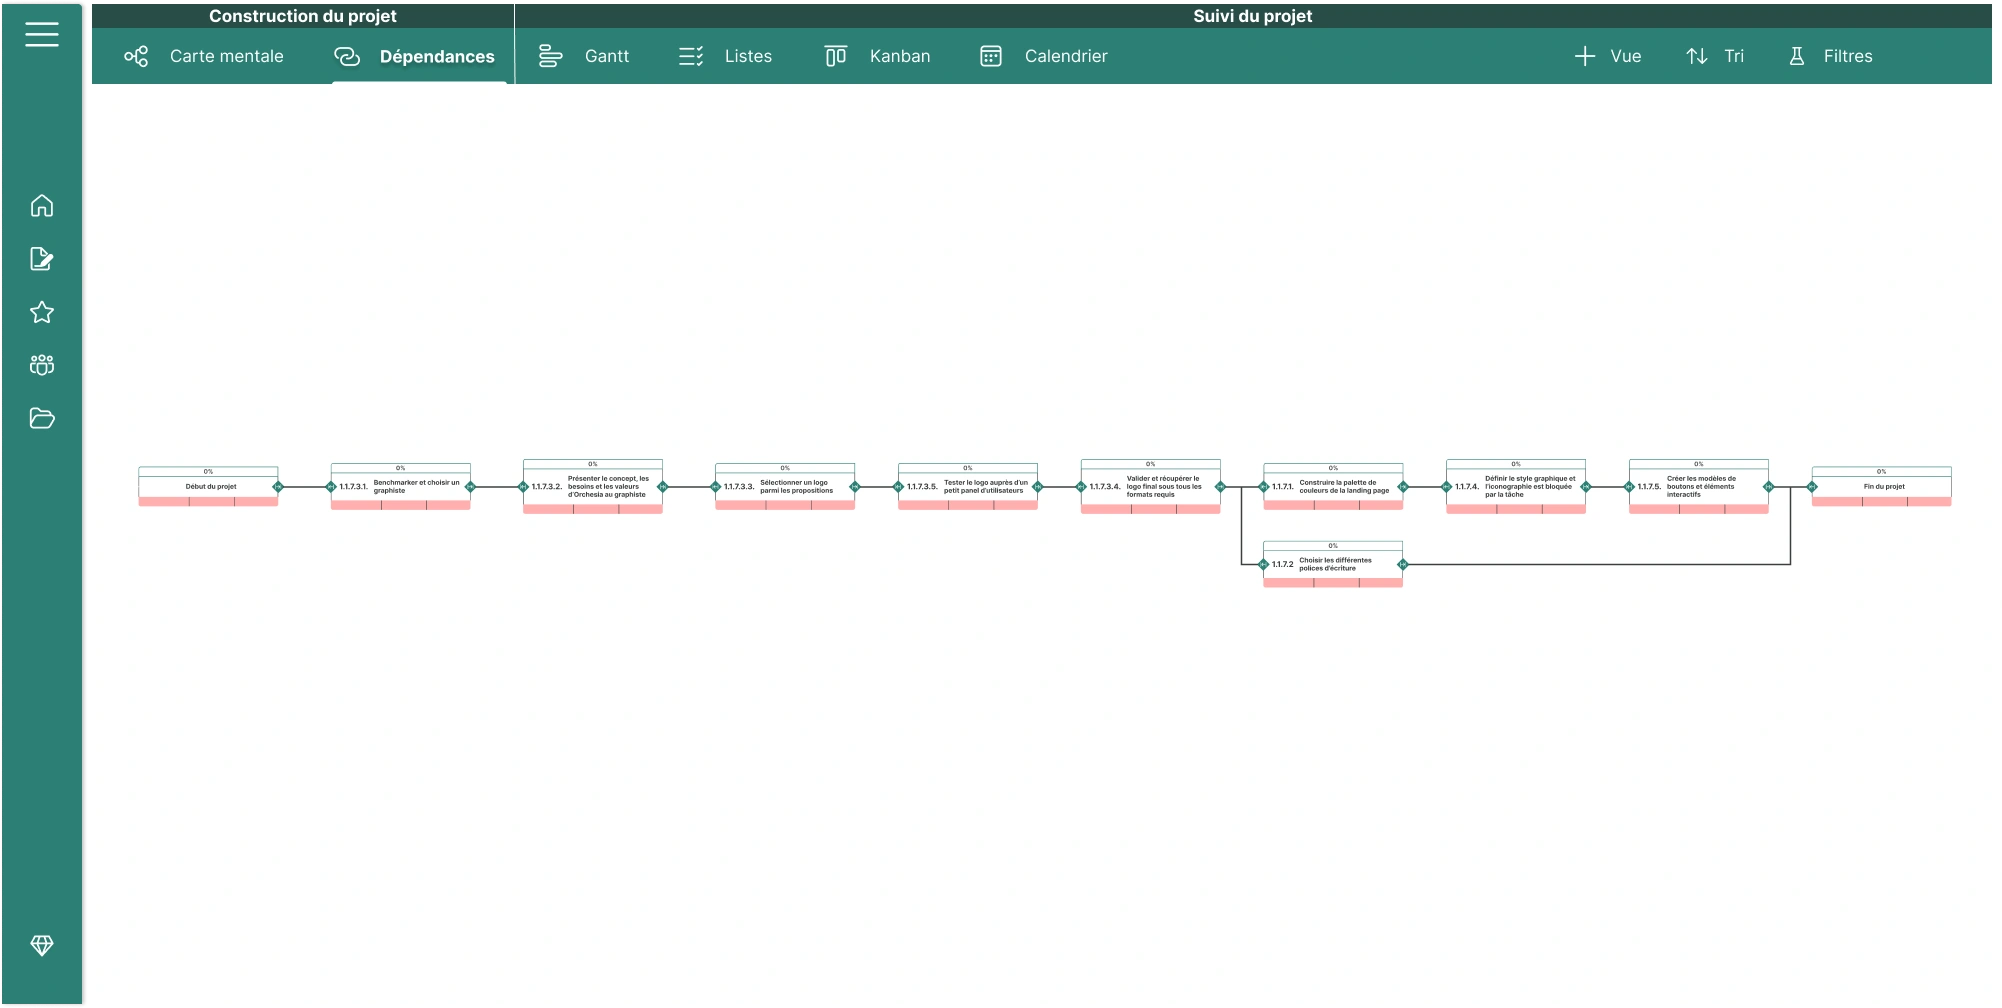
Task: Click output connector of task 1.1.7.2
Action: 1403,565
